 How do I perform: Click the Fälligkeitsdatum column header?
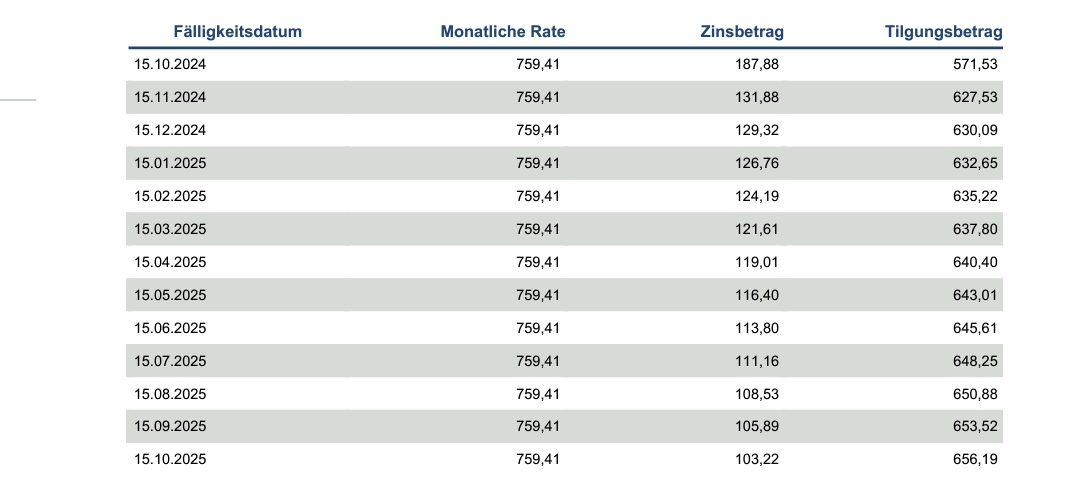[237, 32]
